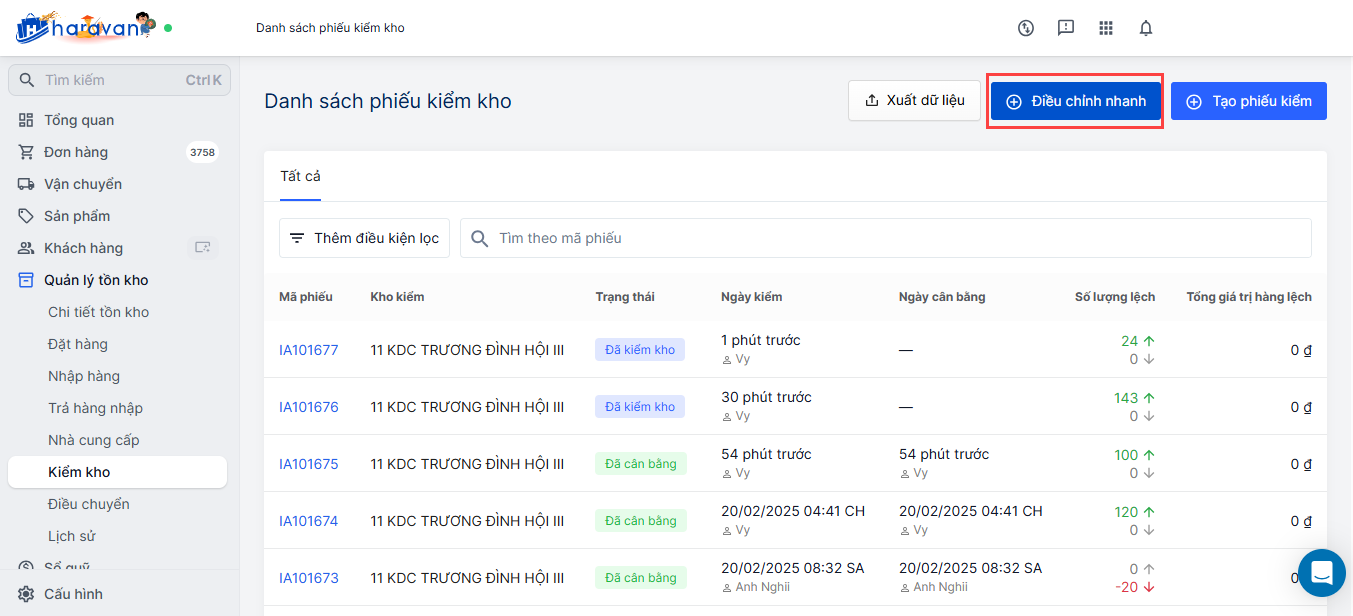
Task: Click the Vận chuyển truck icon
Action: [x=26, y=184]
